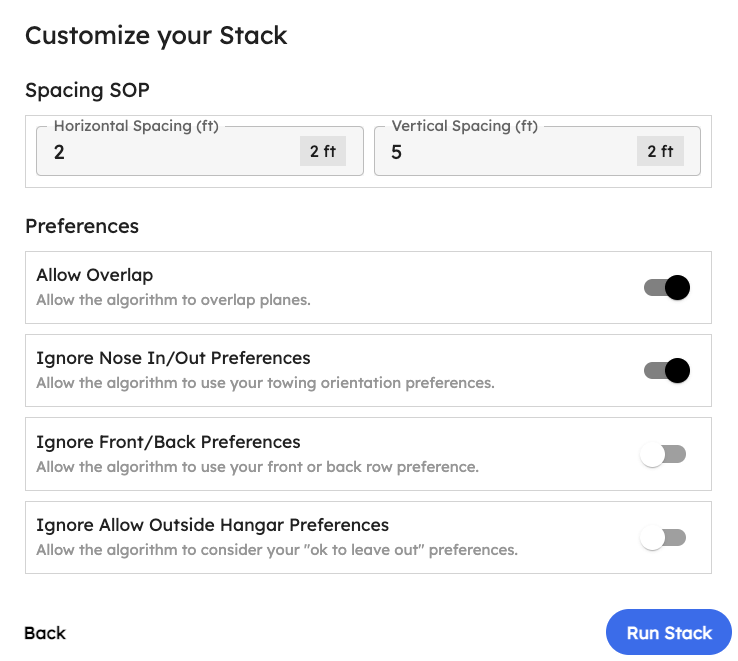Turn off the Allow Overlap switch
The height and width of the screenshot is (661, 738).
click(666, 288)
